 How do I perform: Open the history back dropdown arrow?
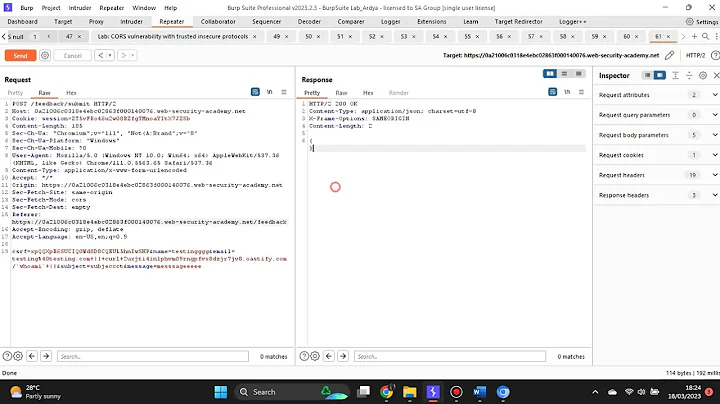click(x=110, y=56)
